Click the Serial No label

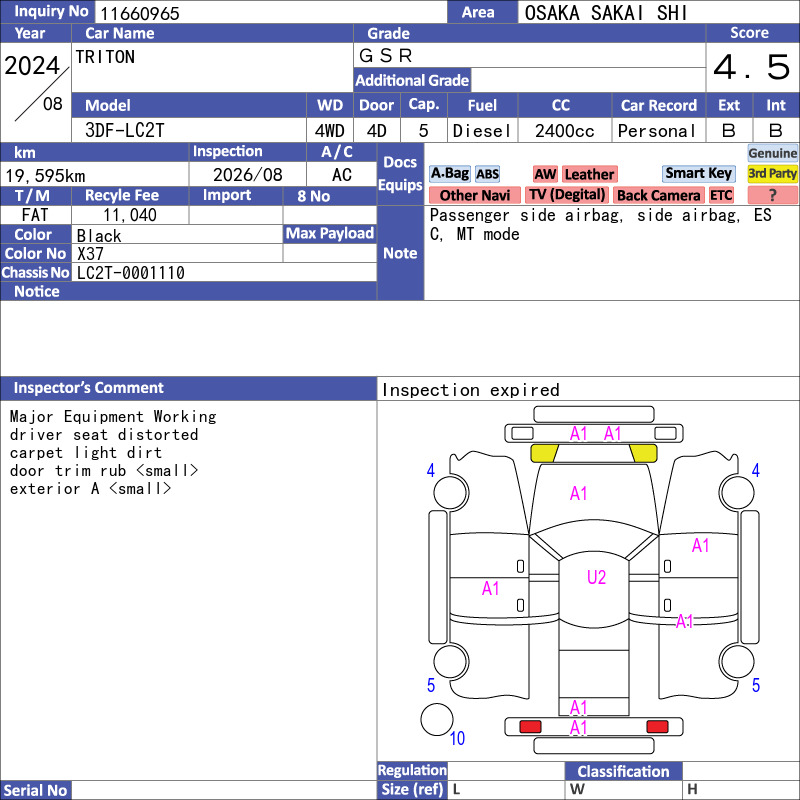point(35,790)
